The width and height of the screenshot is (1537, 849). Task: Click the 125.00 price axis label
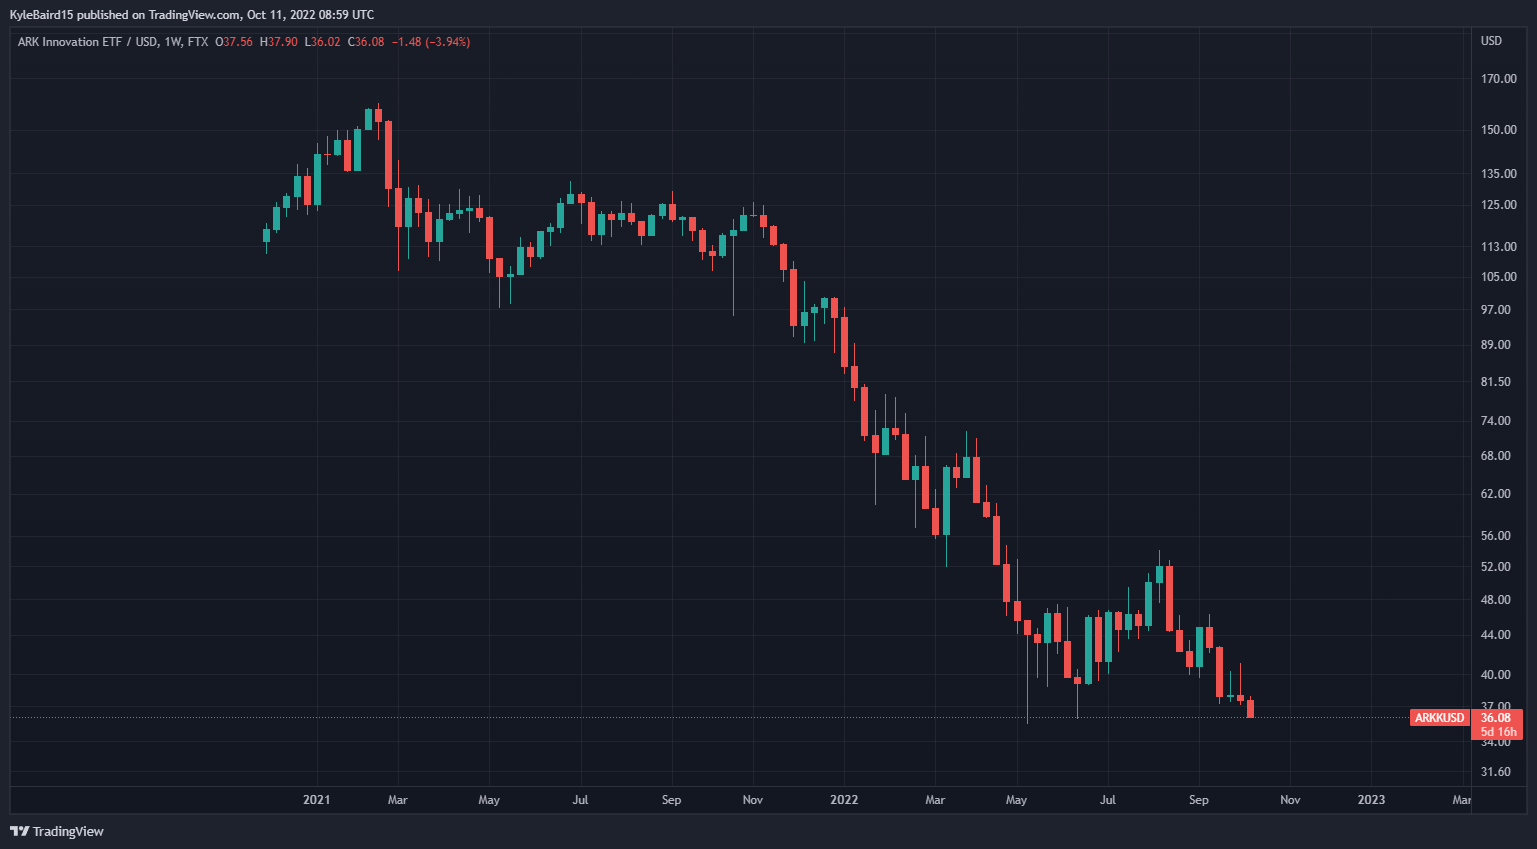point(1498,205)
